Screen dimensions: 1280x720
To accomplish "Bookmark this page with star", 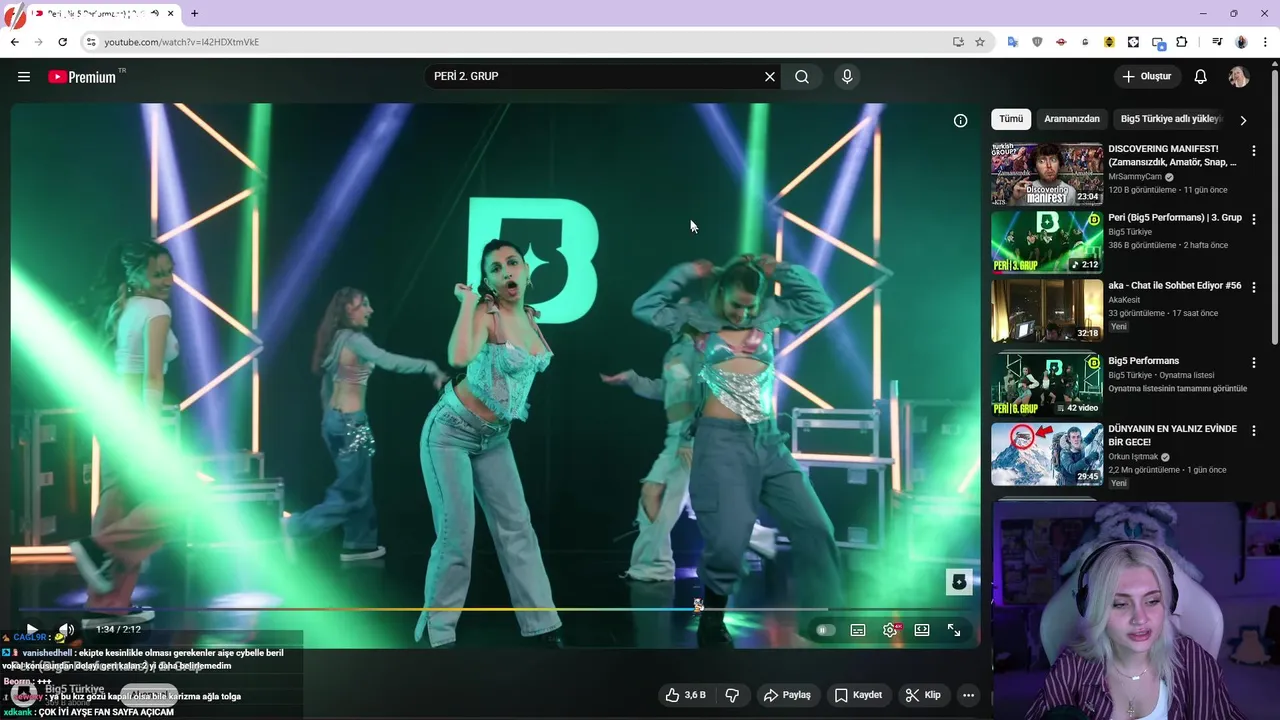I will point(980,42).
